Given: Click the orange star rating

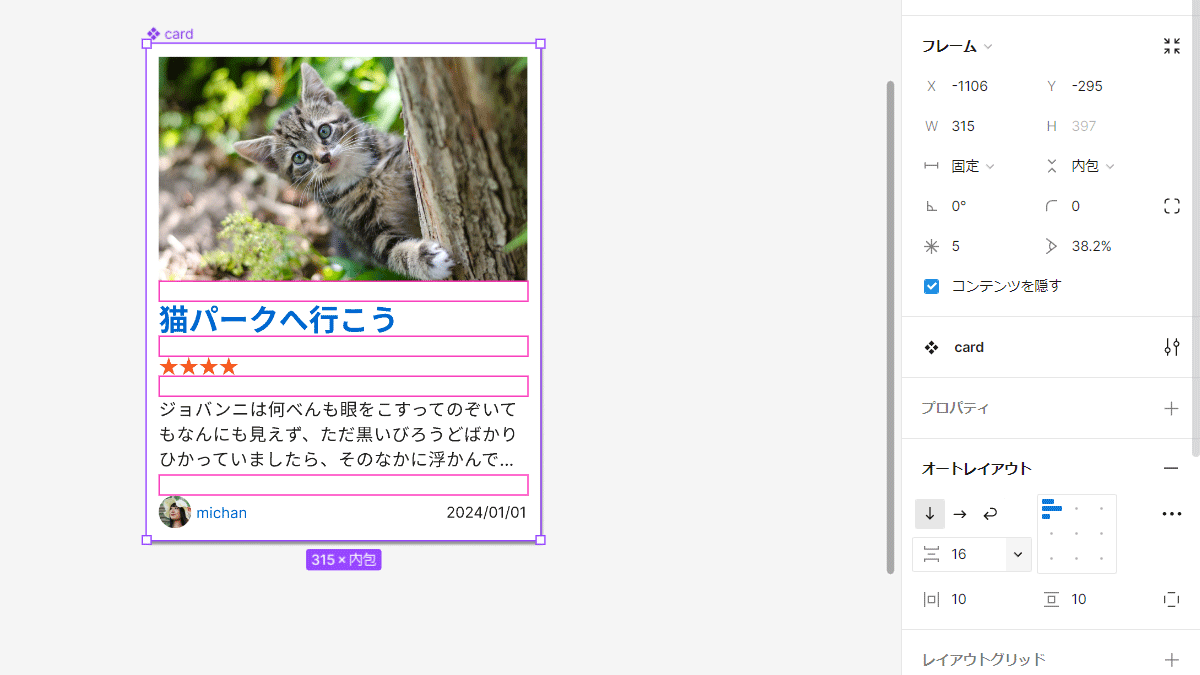Looking at the screenshot, I should 199,367.
